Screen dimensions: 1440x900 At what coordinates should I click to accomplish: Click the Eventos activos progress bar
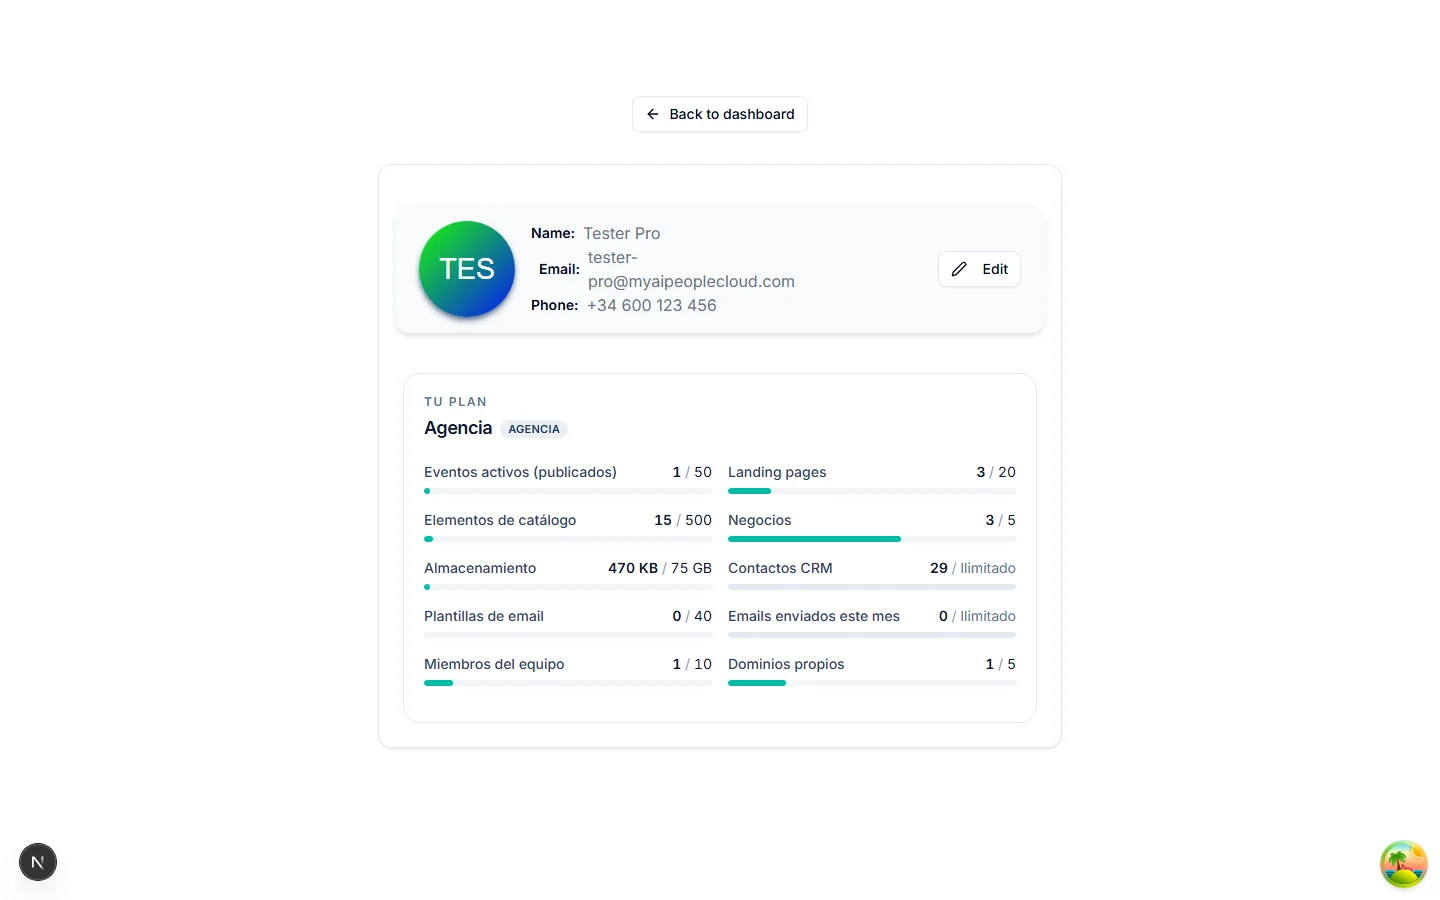coord(568,491)
